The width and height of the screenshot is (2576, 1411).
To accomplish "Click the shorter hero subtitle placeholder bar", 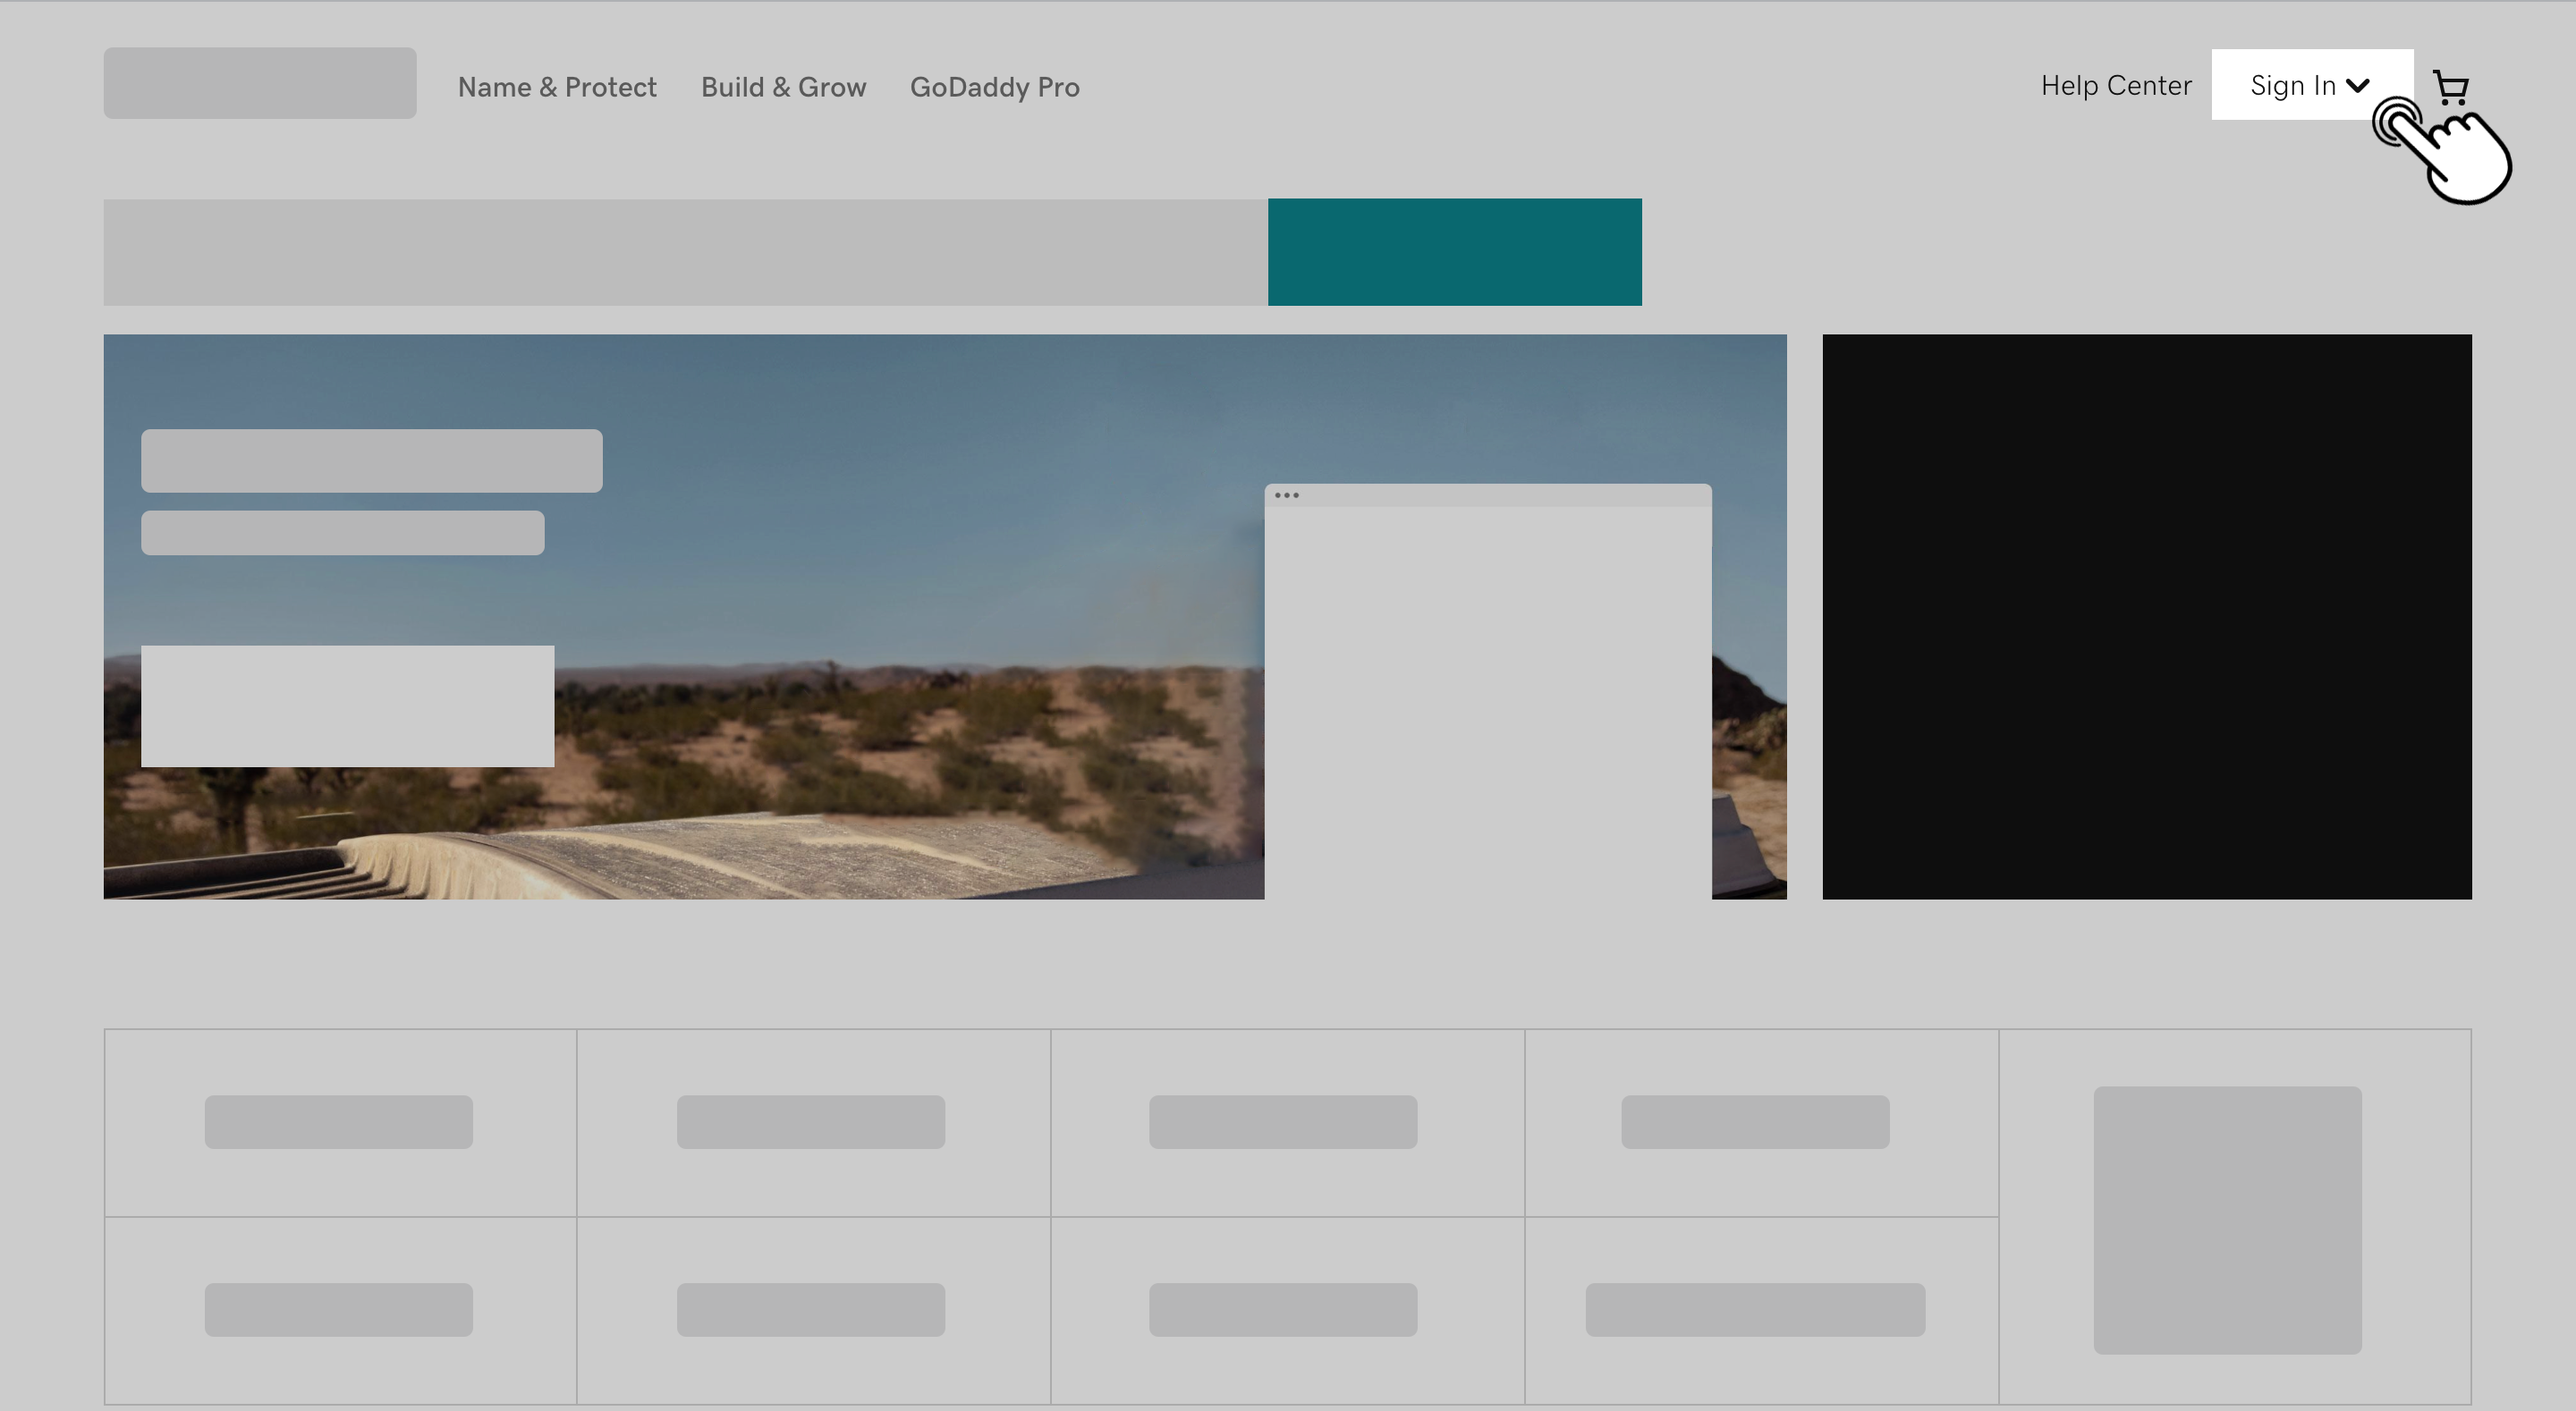I will [342, 533].
